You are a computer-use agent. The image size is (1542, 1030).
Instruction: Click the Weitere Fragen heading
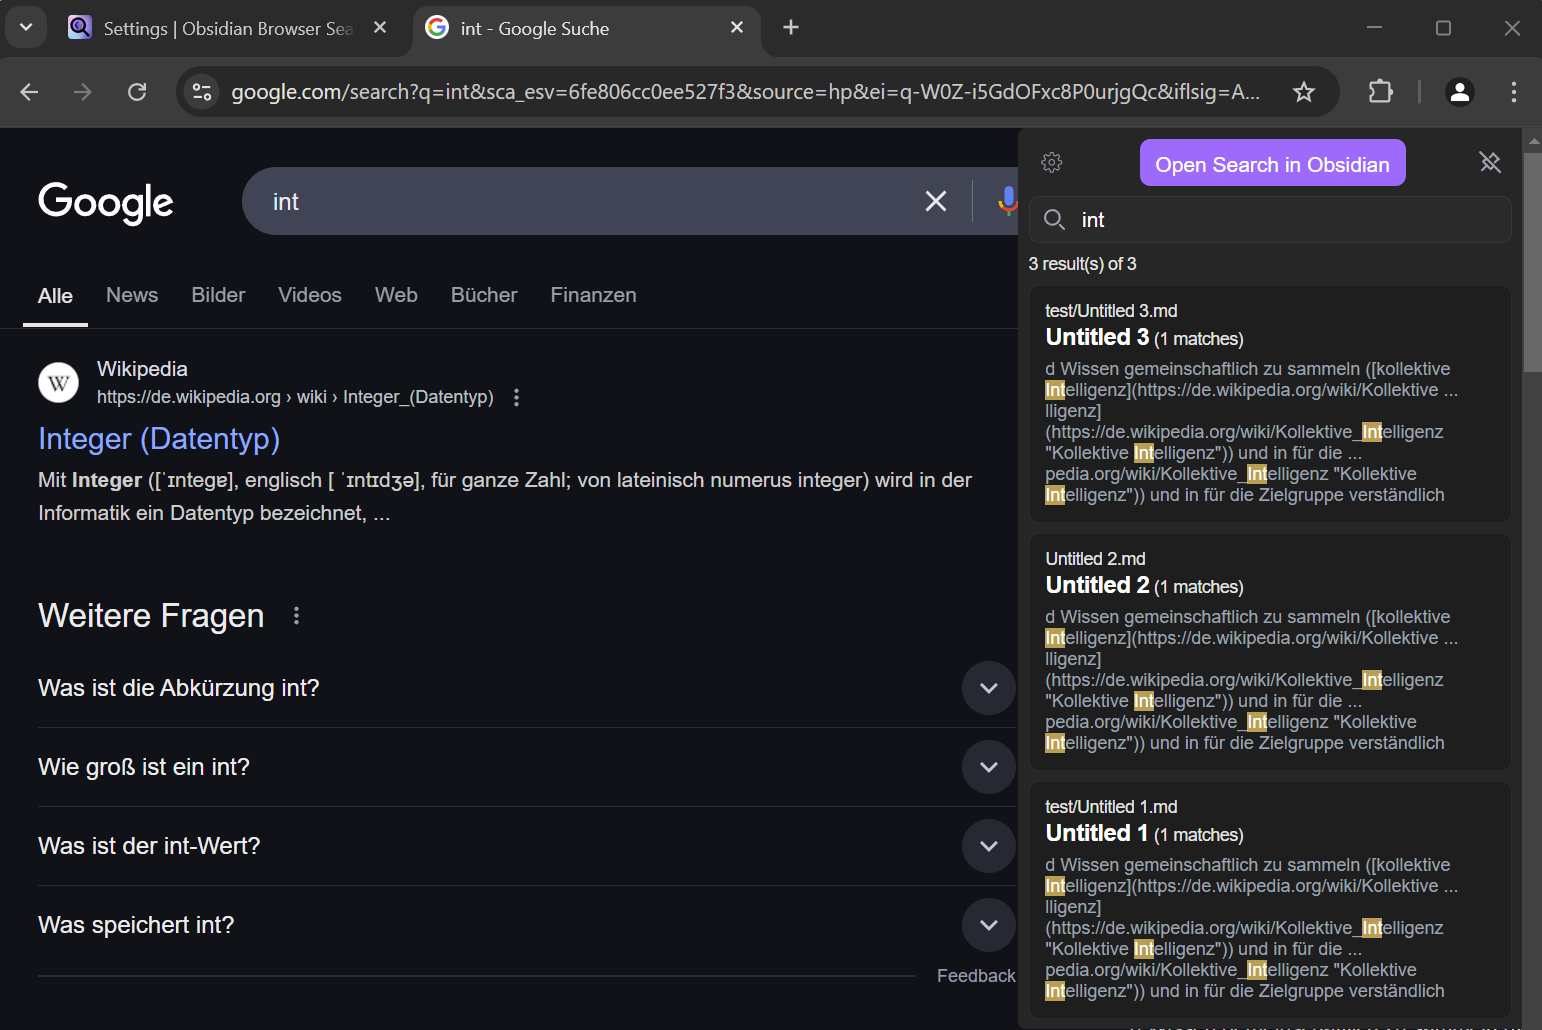[x=151, y=616]
